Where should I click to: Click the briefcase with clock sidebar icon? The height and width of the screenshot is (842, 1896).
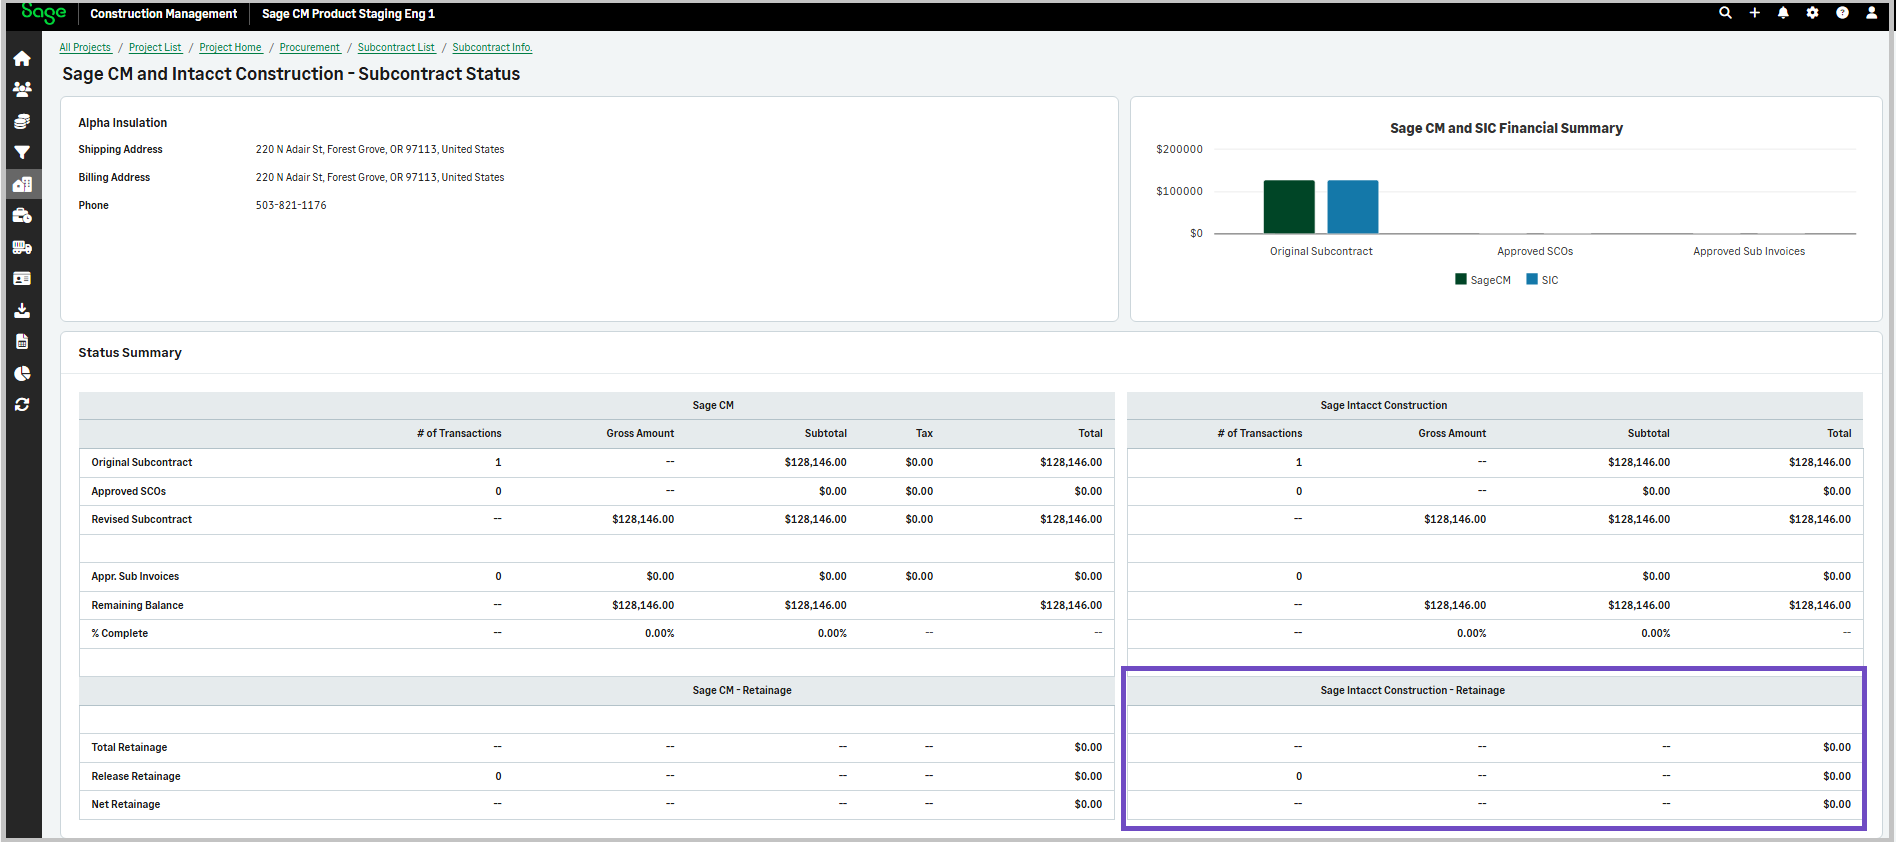pyautogui.click(x=22, y=216)
